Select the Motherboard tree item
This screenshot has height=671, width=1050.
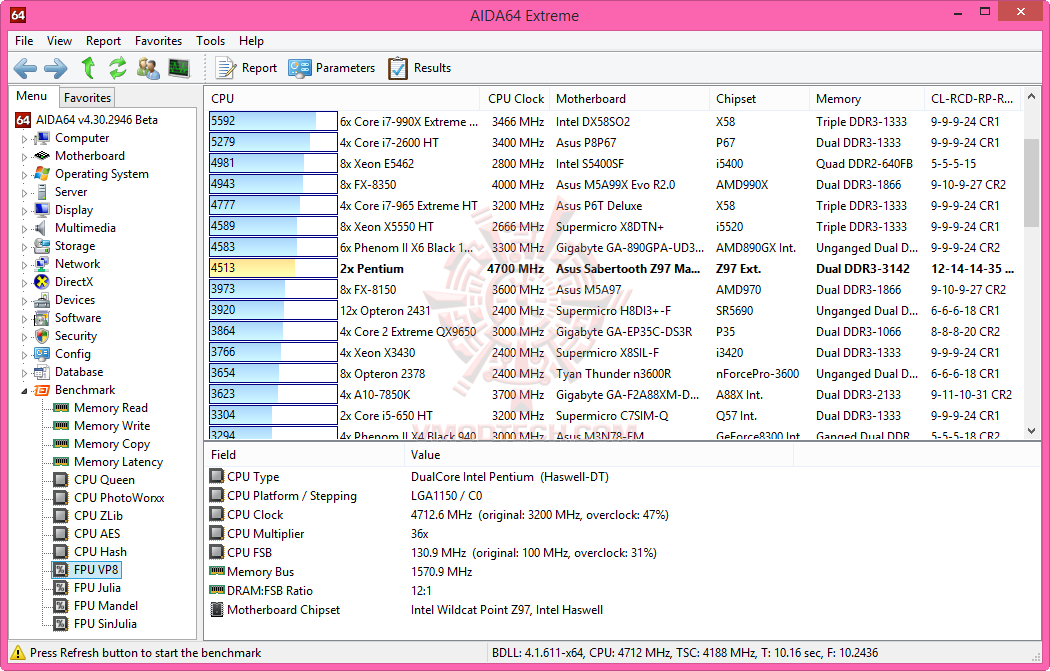click(x=89, y=156)
